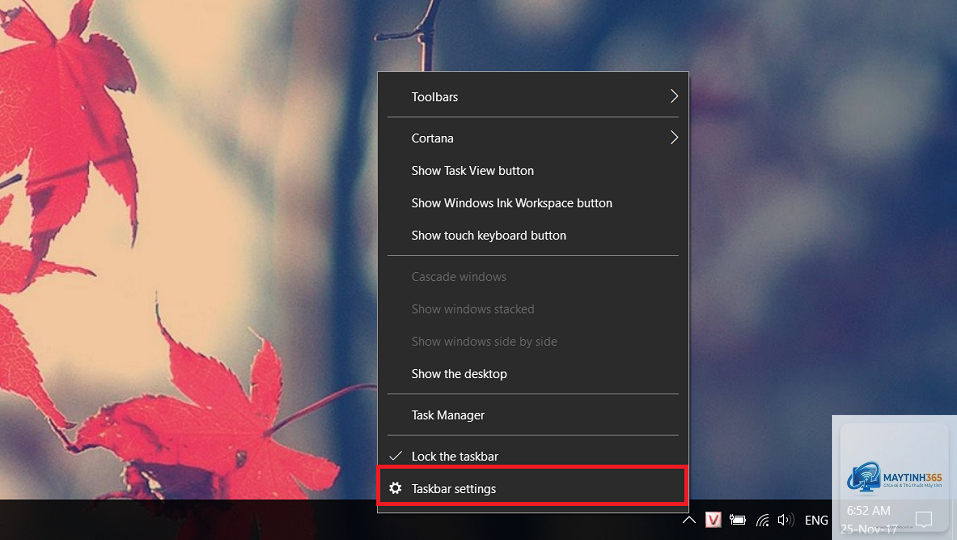The image size is (957, 540).
Task: Expand hidden tray icons chevron
Action: pos(689,520)
